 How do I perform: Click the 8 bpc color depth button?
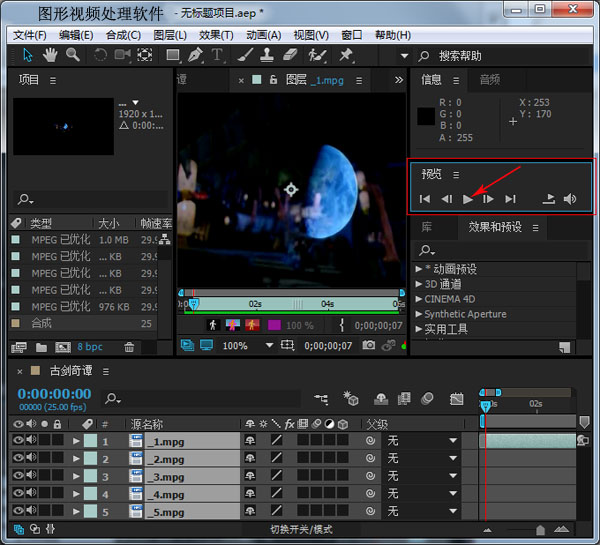90,347
